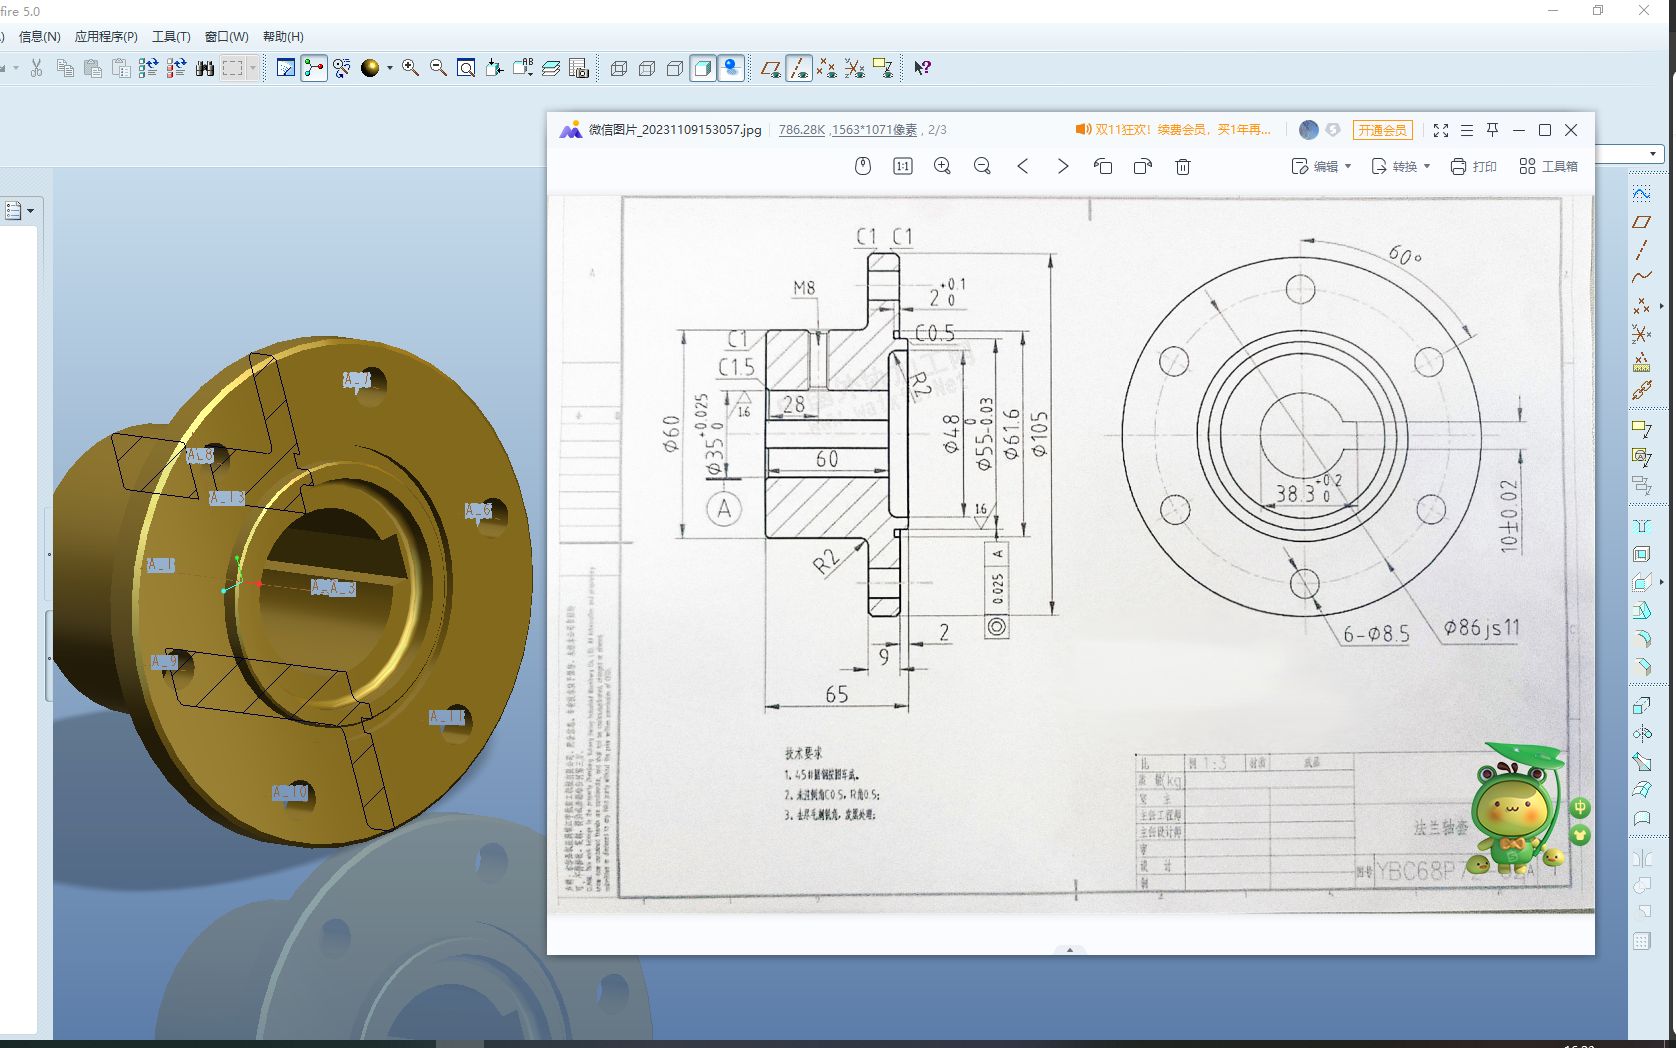The image size is (1676, 1048).
Task: Zoom out on the drawing image
Action: tap(982, 166)
